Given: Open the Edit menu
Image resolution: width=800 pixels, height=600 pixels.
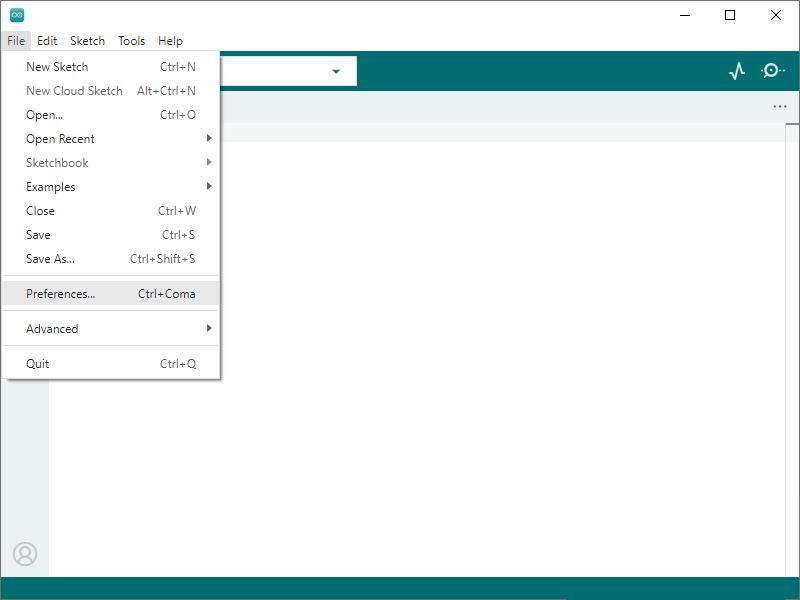Looking at the screenshot, I should coord(47,41).
